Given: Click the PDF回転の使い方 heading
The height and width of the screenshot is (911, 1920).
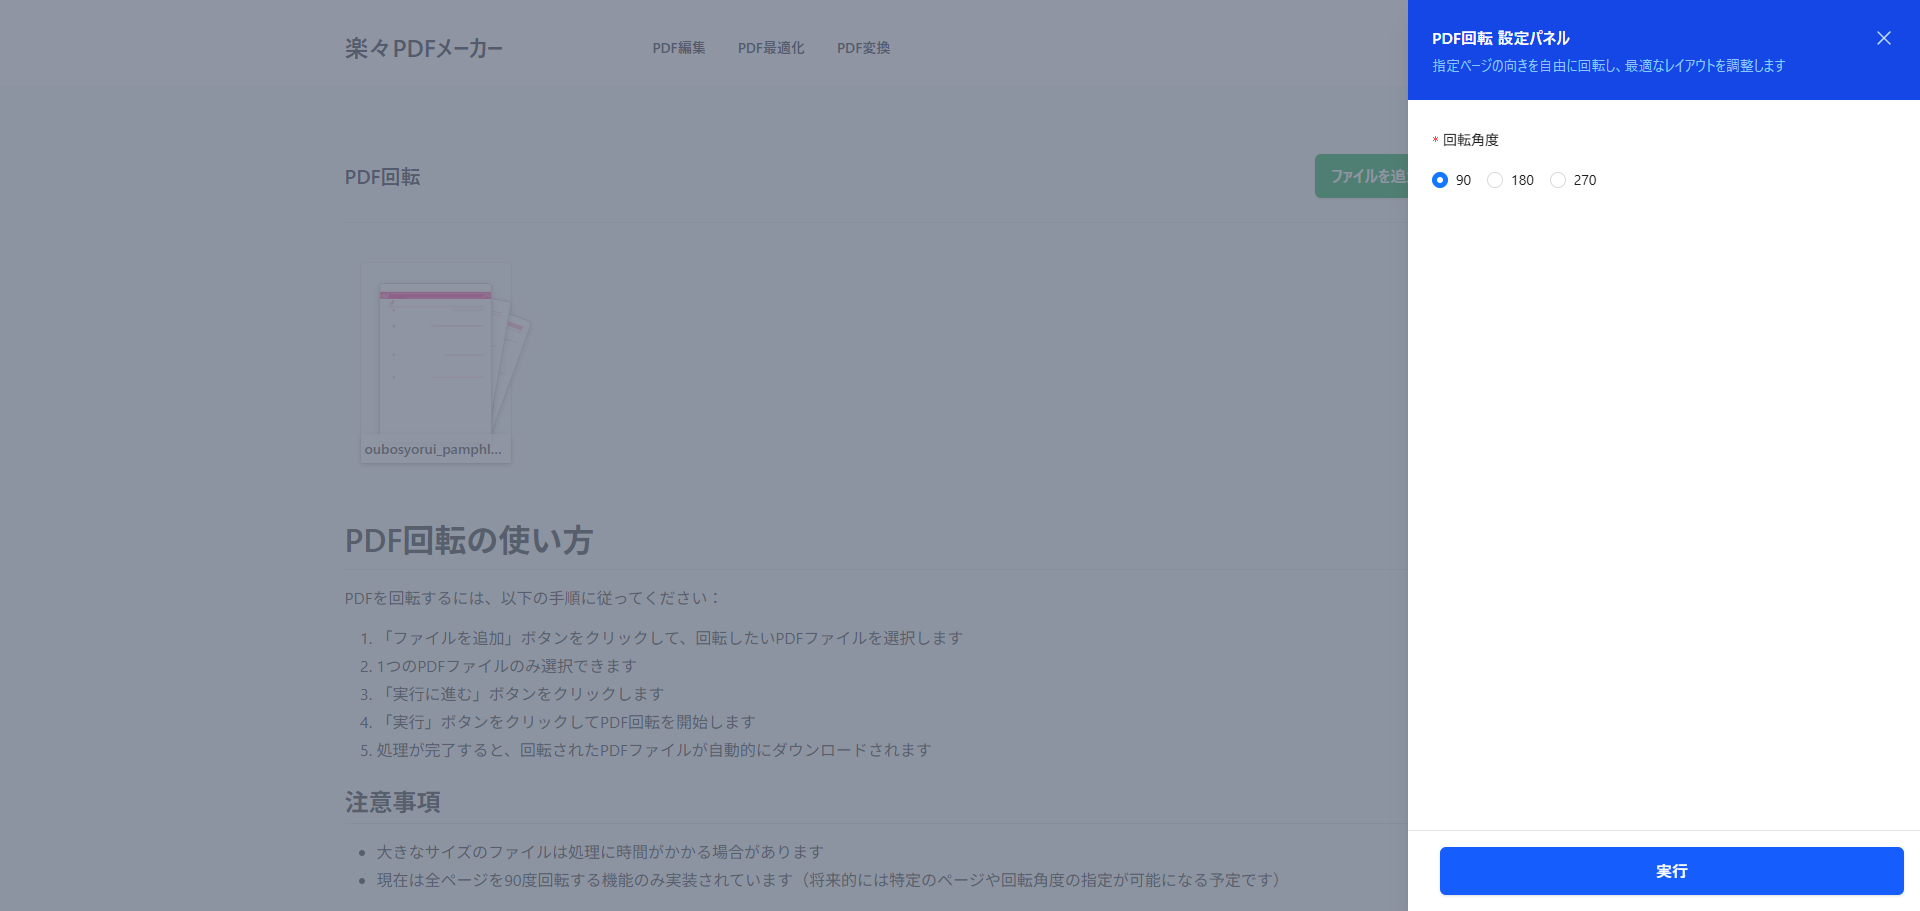Looking at the screenshot, I should [469, 541].
